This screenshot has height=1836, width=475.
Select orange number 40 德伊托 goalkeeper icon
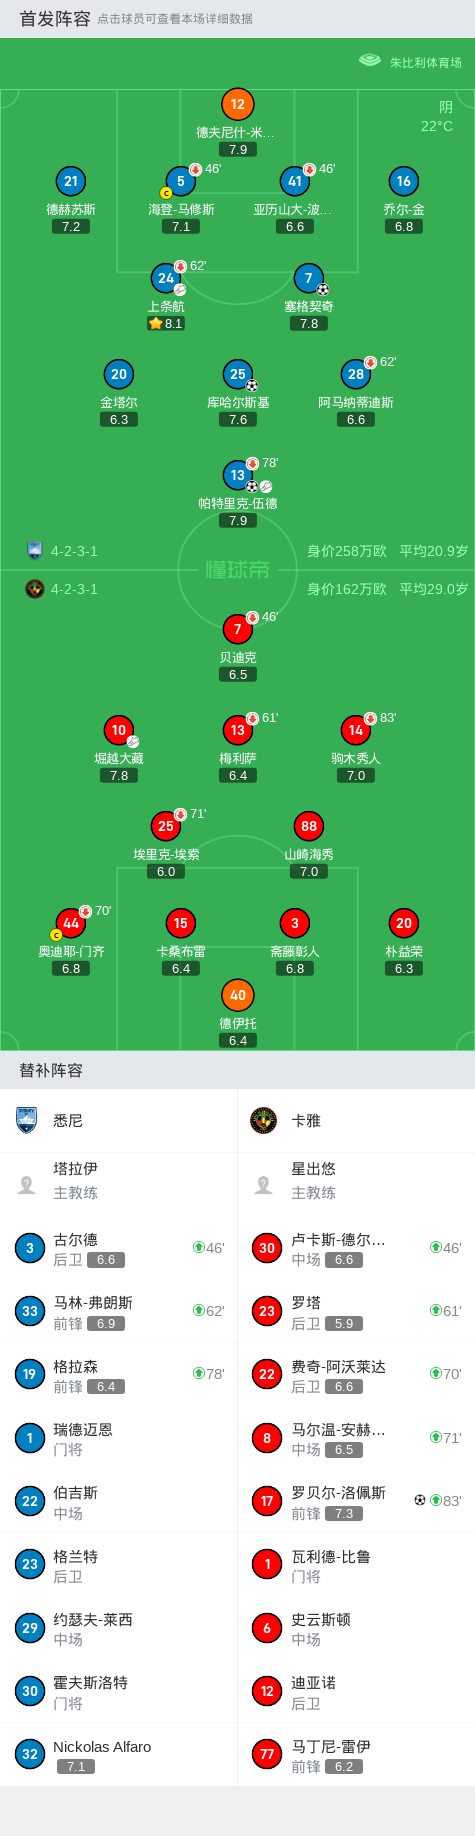coord(238,995)
